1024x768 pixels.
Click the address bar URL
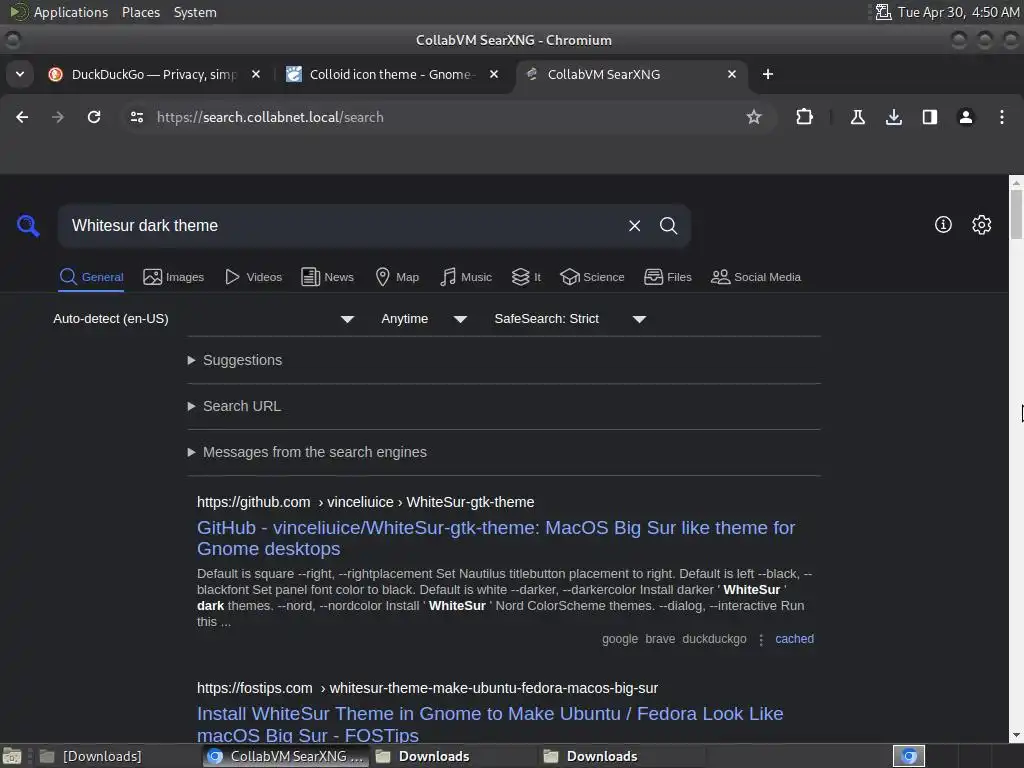(270, 118)
